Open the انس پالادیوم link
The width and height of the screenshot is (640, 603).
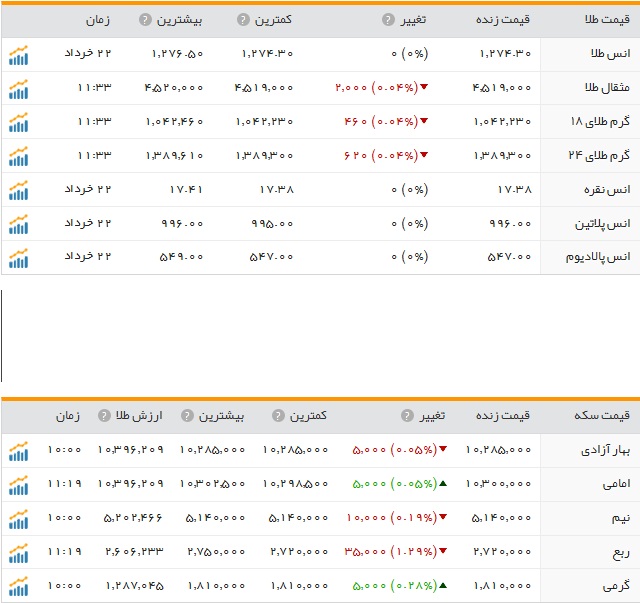[x=598, y=257]
